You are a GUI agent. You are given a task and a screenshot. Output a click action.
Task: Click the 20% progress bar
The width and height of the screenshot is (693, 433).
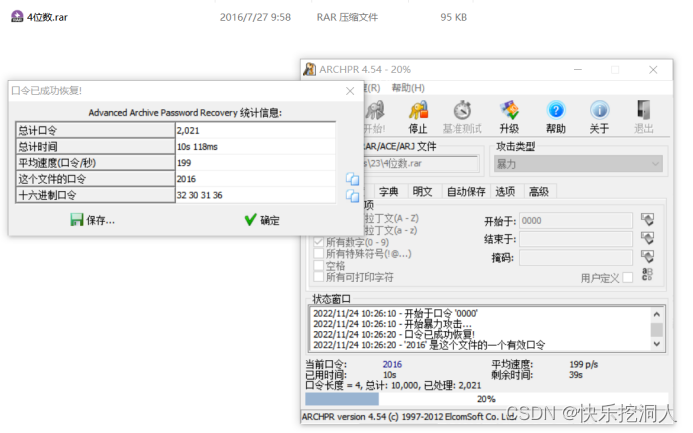[486, 399]
